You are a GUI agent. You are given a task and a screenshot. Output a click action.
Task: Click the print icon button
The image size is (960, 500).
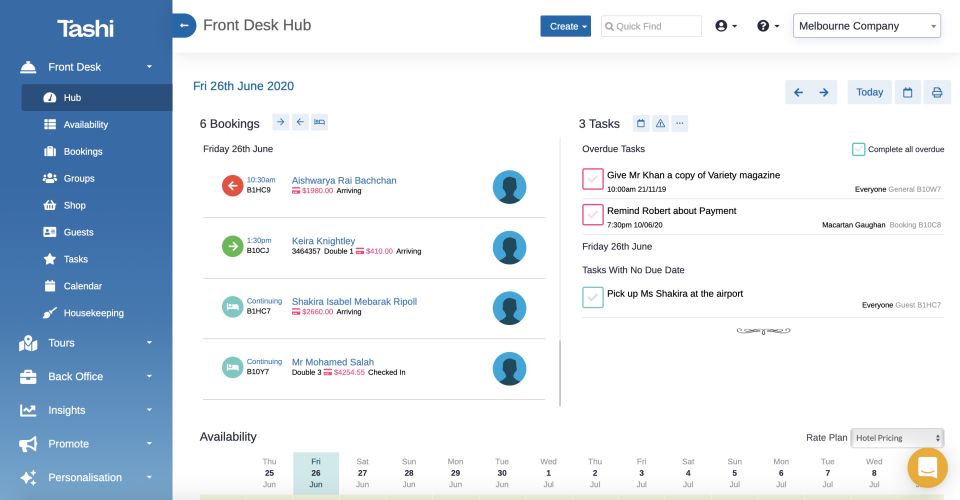click(937, 92)
